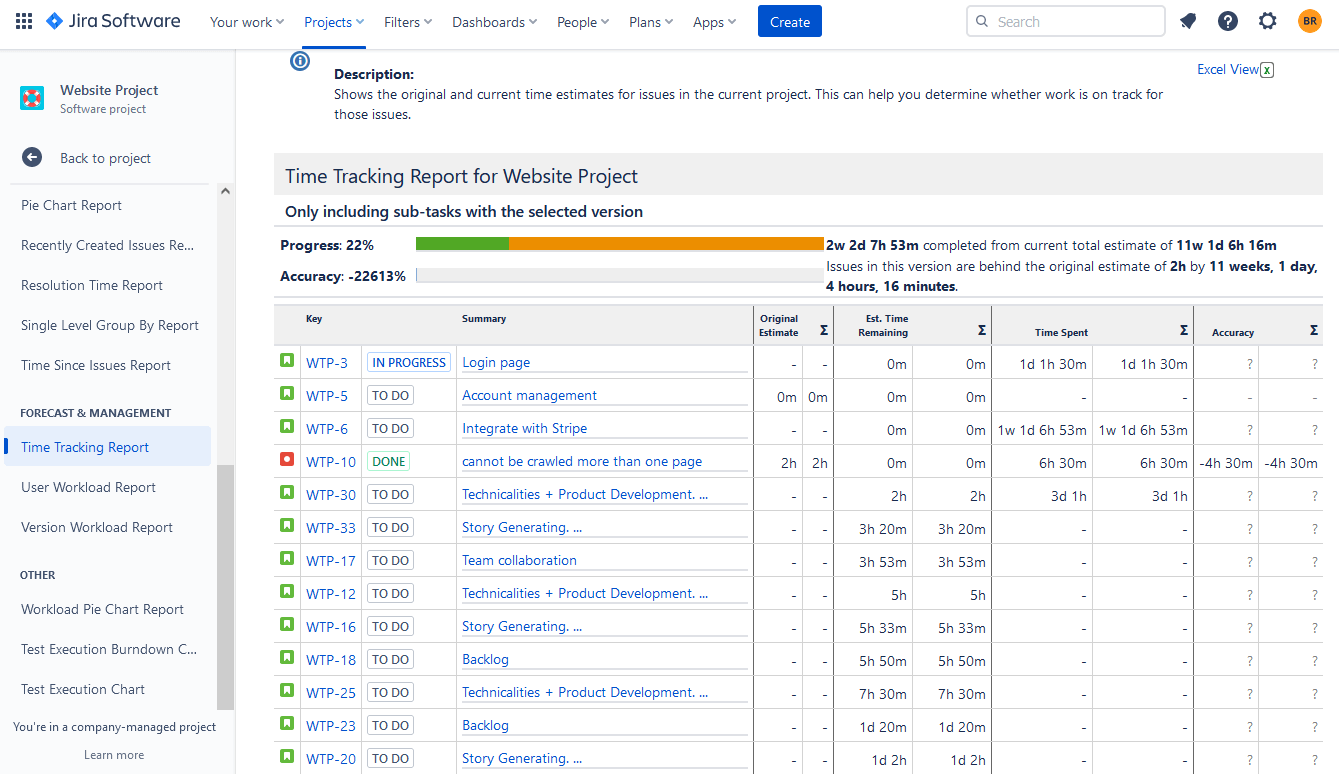The image size is (1339, 774).
Task: Click the red bug icon for WTP-10
Action: [287, 459]
